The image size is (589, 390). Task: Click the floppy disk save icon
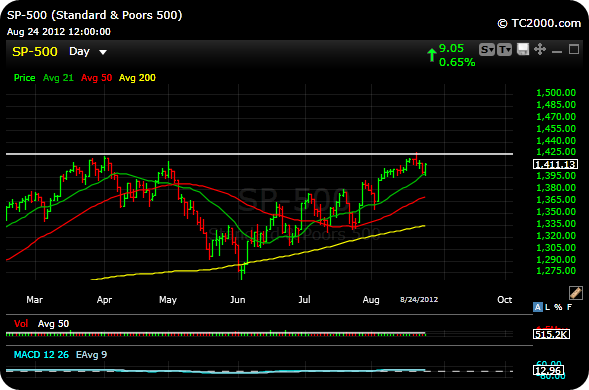(x=523, y=49)
